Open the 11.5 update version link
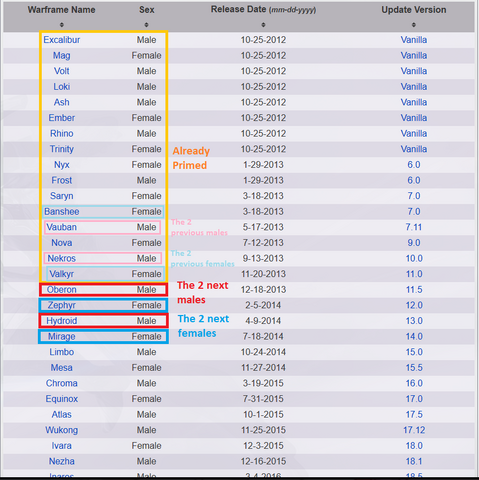This screenshot has width=479, height=480. (x=414, y=290)
